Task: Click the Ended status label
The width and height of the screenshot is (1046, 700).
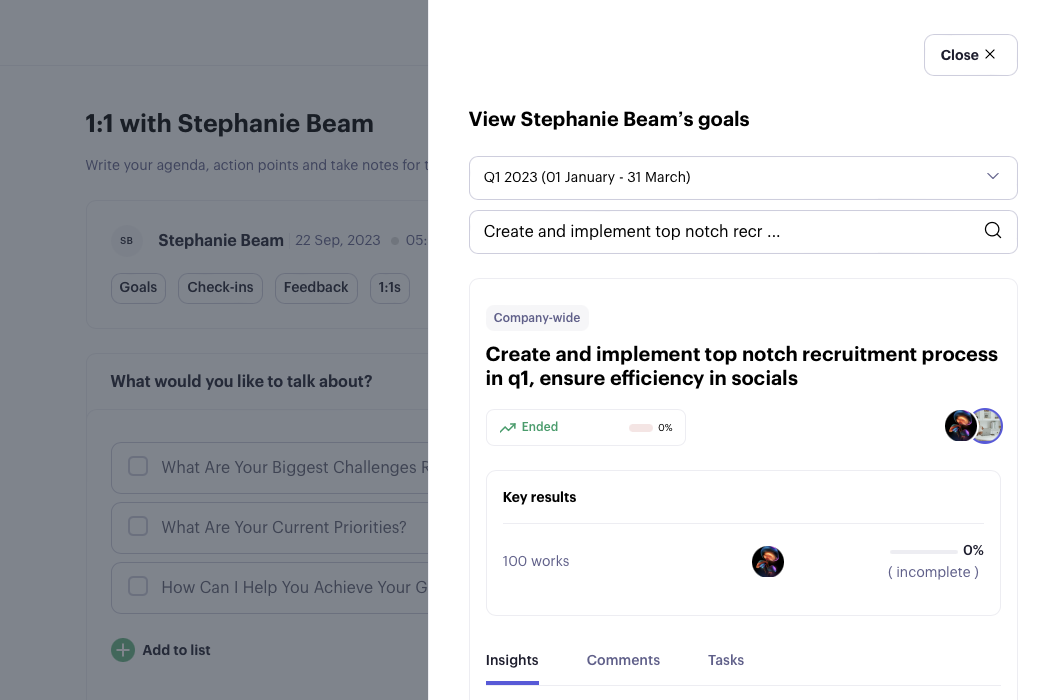Action: tap(540, 426)
